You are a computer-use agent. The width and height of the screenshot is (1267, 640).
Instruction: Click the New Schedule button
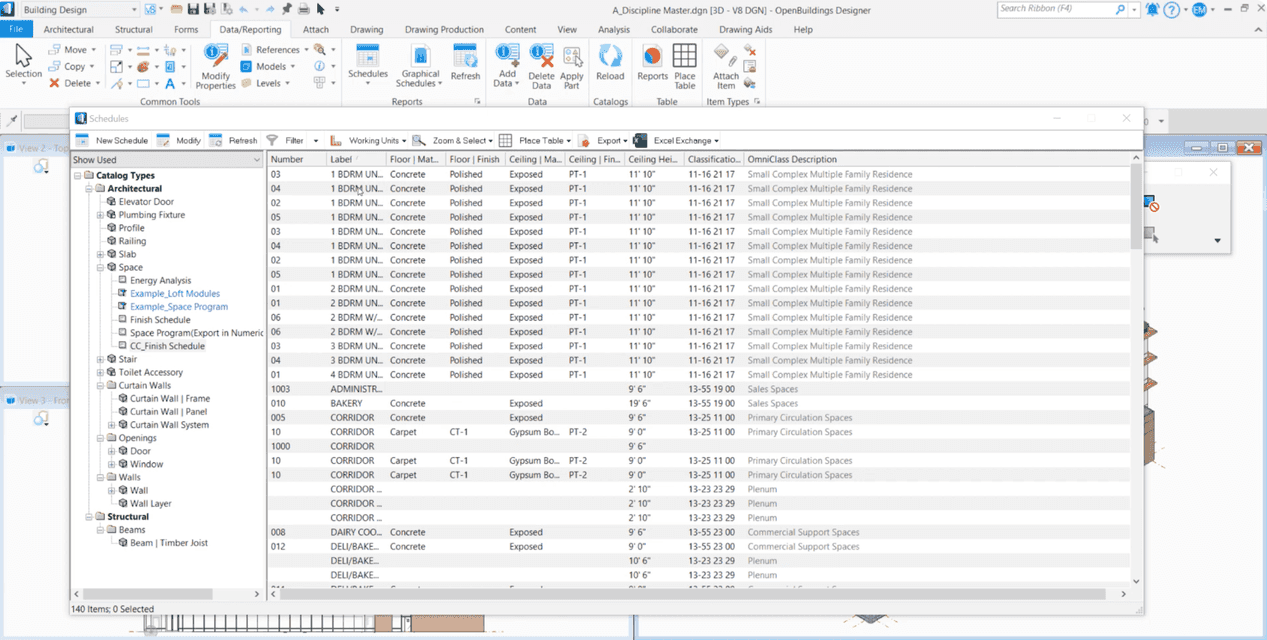pos(112,141)
